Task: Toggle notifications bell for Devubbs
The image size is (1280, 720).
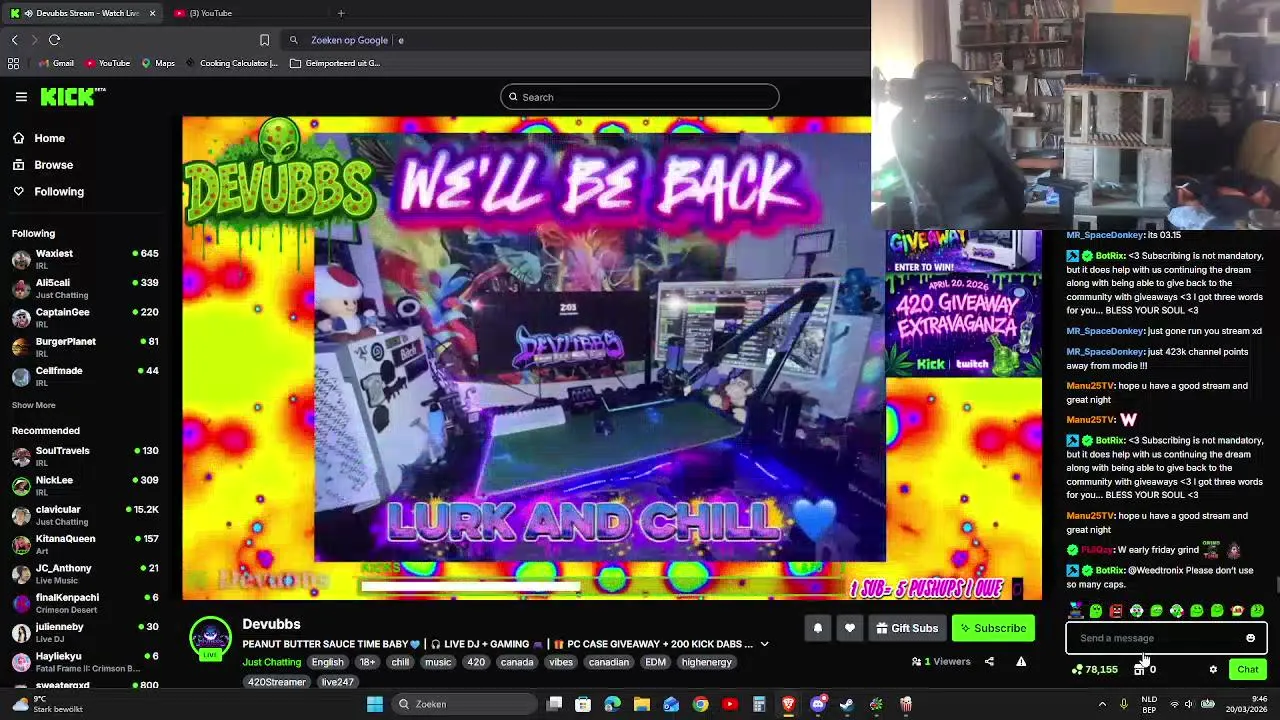Action: [x=817, y=628]
